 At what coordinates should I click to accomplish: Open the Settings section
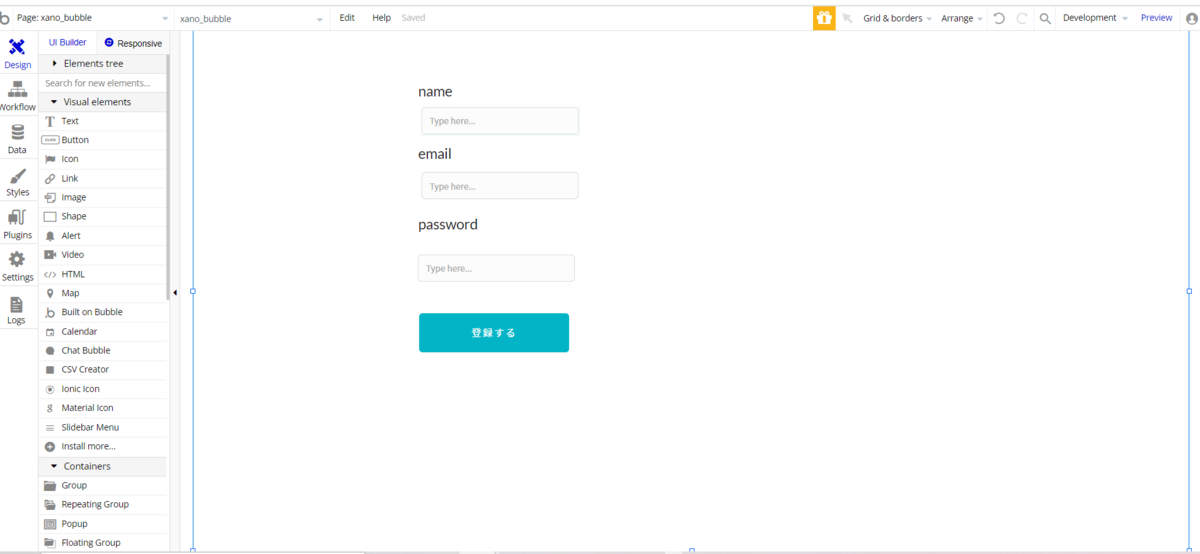click(17, 267)
